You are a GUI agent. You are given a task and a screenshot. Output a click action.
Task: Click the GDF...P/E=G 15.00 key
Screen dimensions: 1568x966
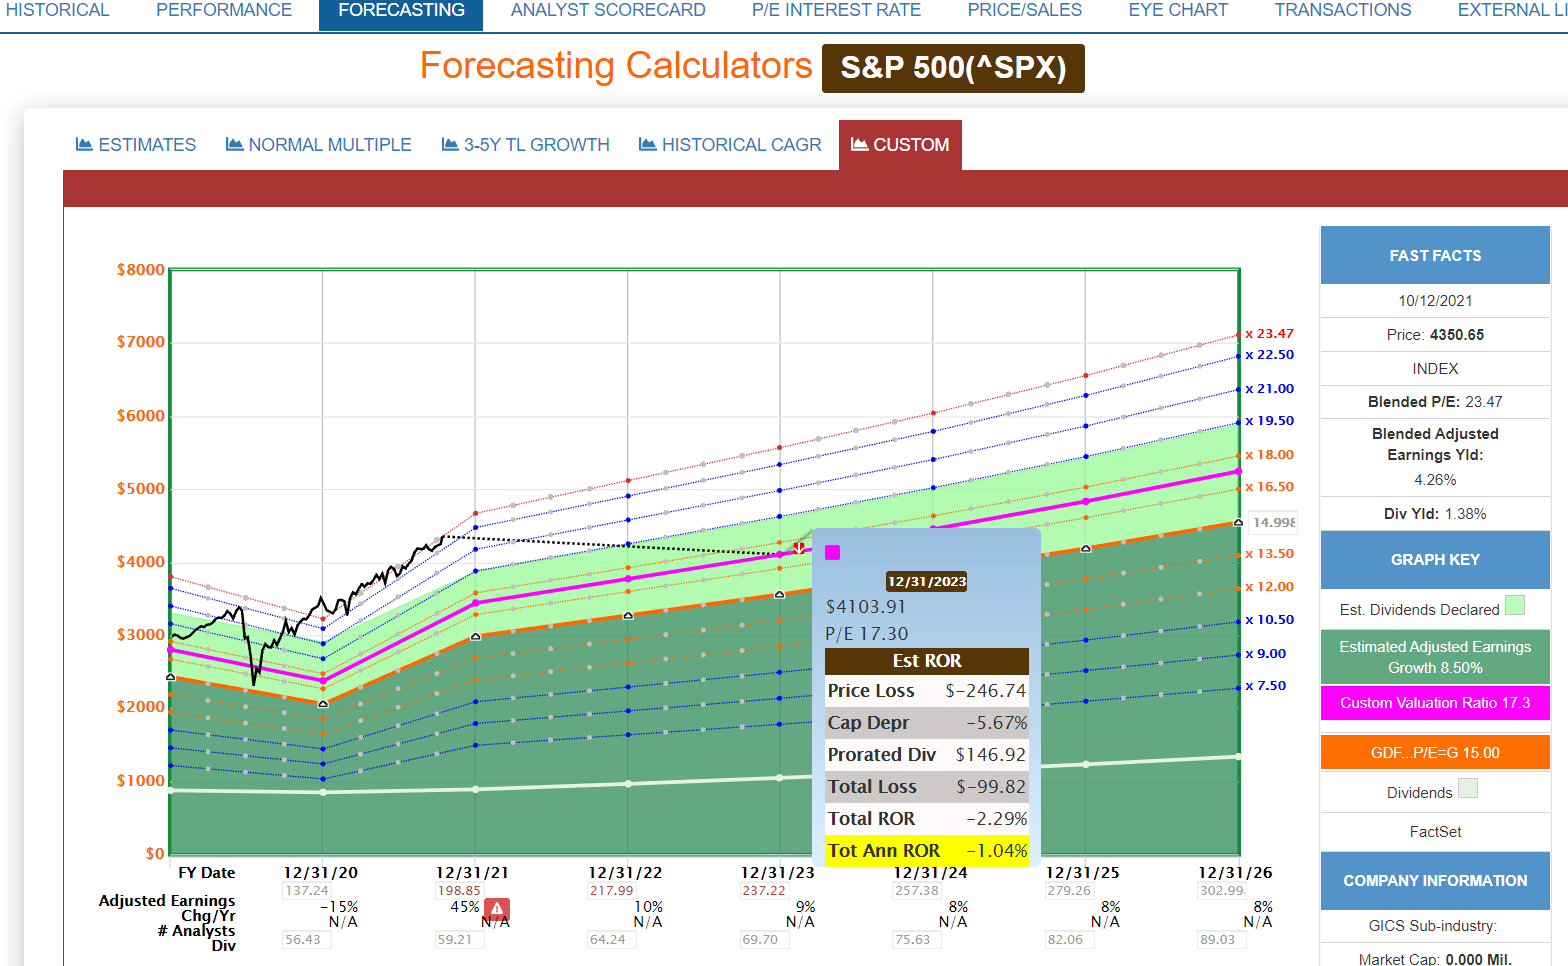(x=1435, y=753)
